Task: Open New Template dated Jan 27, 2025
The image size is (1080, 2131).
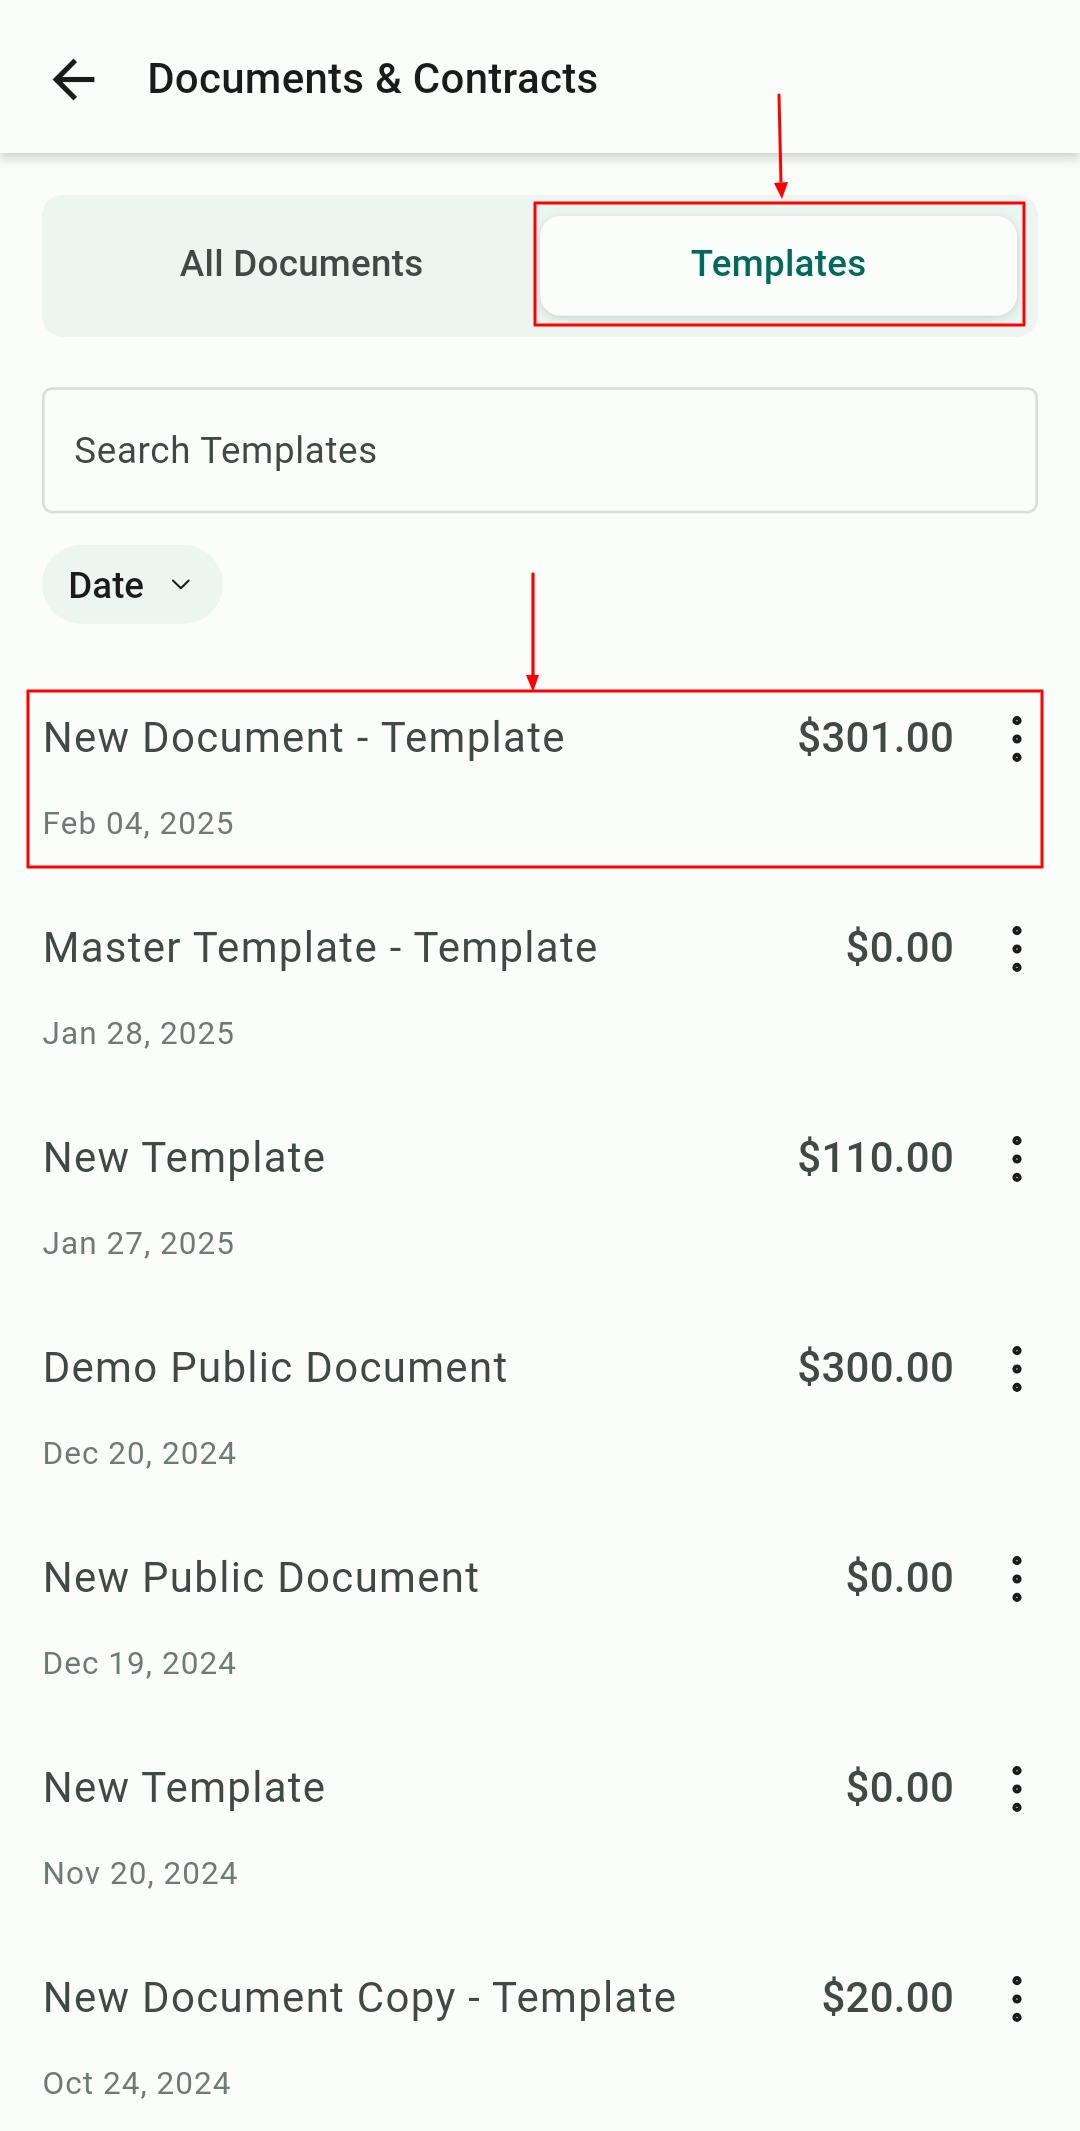Action: (x=184, y=1159)
